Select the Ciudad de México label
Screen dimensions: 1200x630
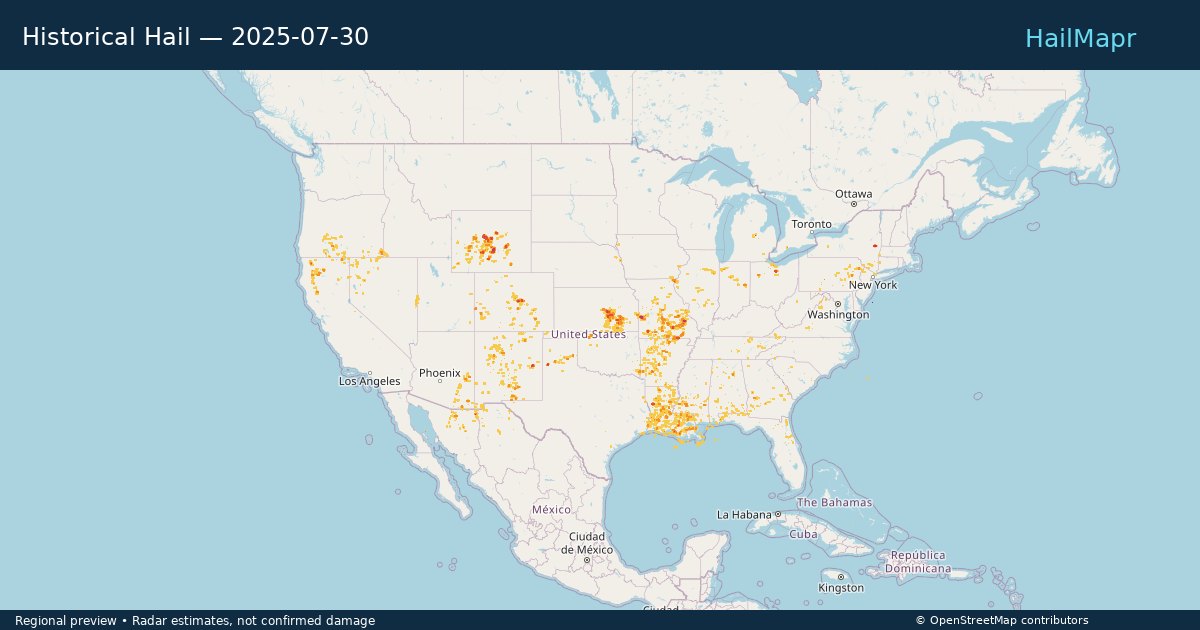(x=587, y=543)
